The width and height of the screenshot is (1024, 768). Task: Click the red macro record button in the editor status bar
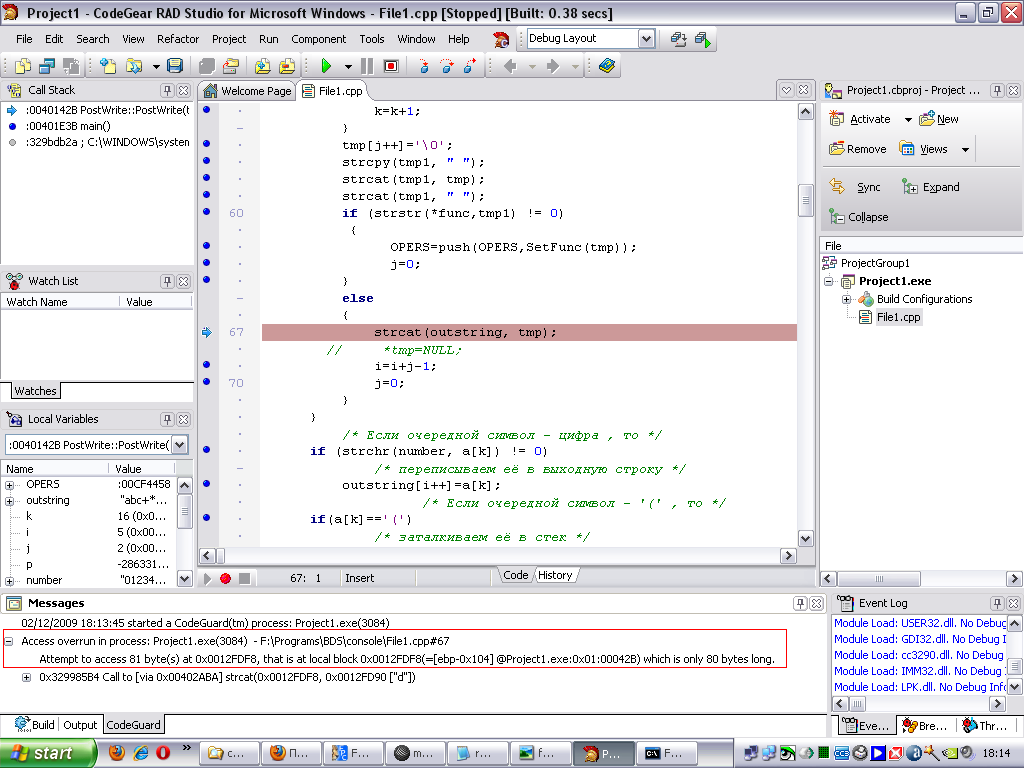pyautogui.click(x=226, y=578)
